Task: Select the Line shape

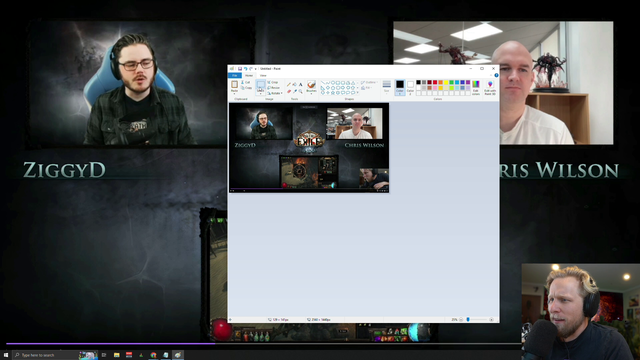Action: point(323,82)
